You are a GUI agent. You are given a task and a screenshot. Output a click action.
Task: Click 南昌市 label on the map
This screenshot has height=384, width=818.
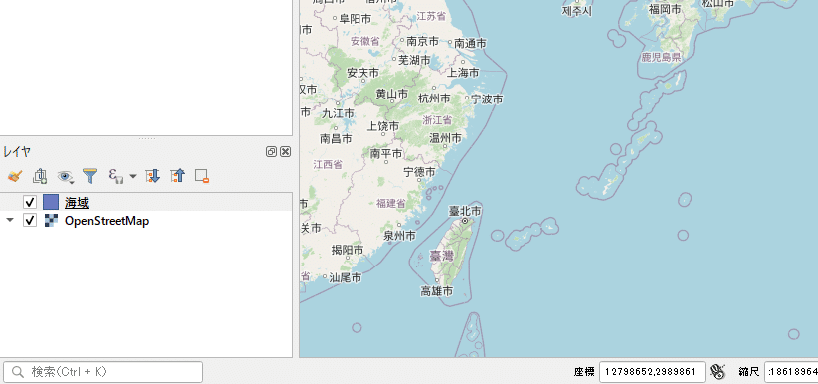pyautogui.click(x=336, y=139)
